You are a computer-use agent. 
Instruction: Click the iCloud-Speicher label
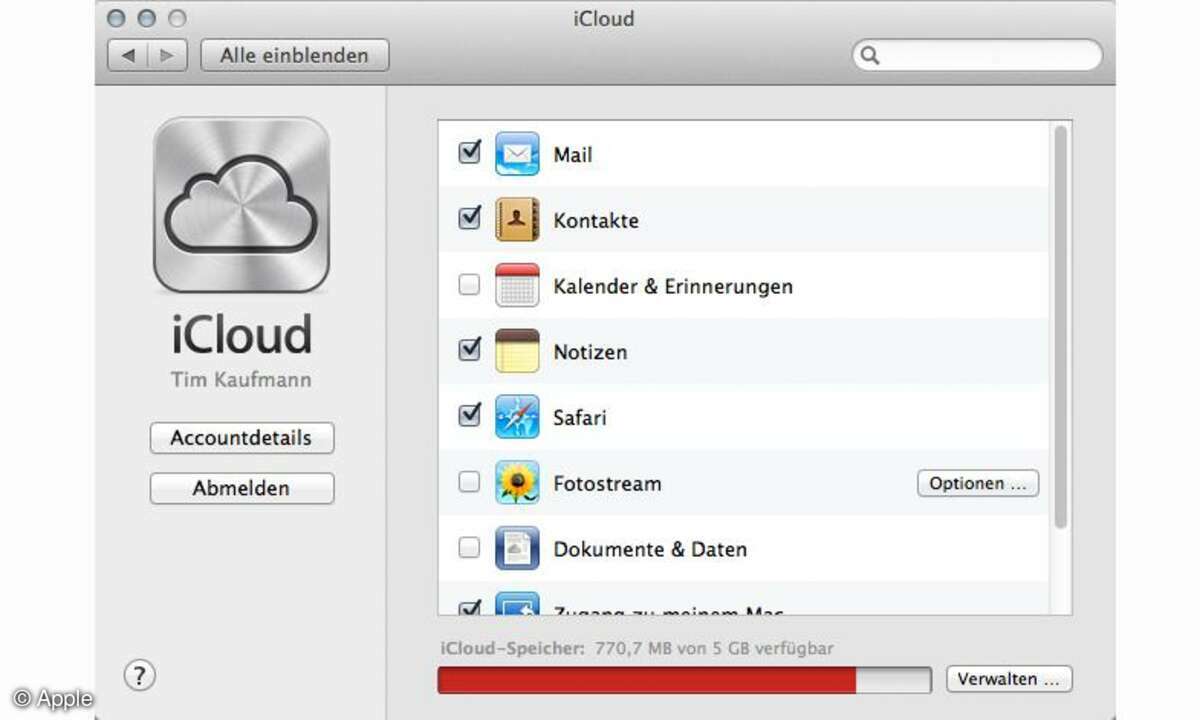pos(512,649)
